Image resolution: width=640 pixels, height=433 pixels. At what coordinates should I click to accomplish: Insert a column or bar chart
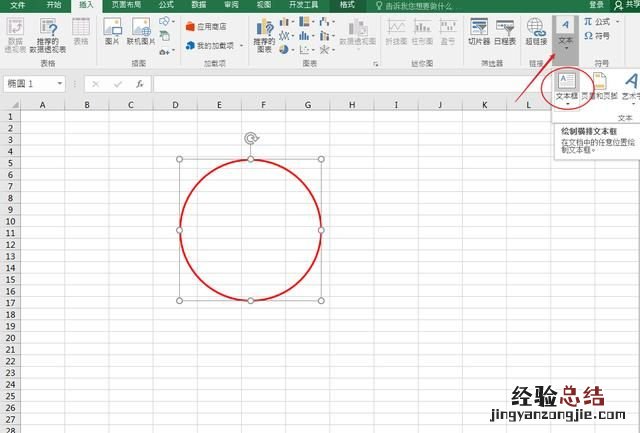click(x=284, y=22)
